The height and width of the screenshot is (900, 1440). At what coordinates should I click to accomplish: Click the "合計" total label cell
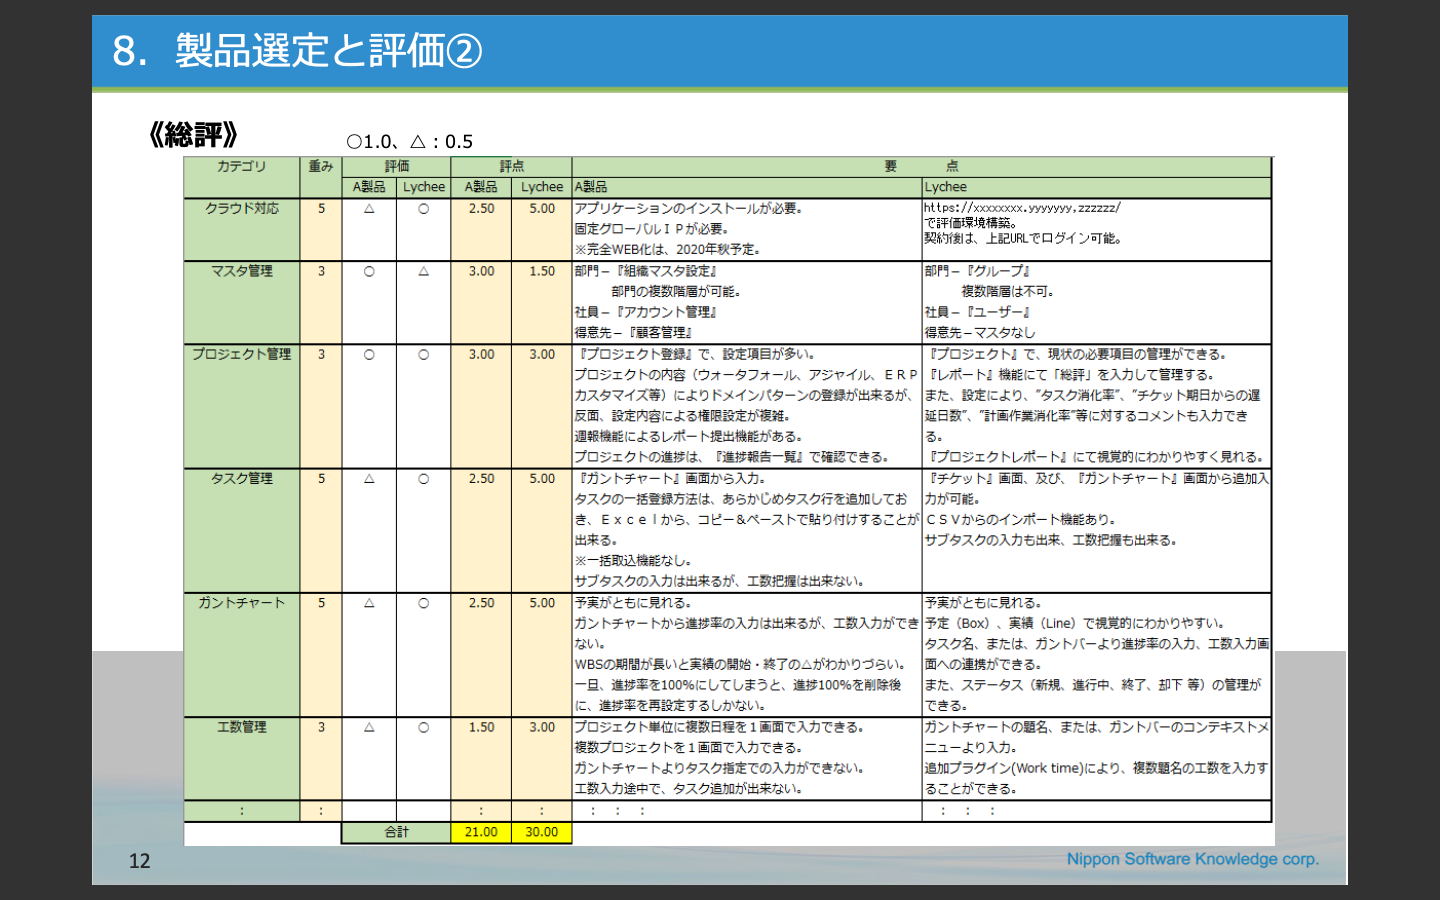(x=396, y=832)
